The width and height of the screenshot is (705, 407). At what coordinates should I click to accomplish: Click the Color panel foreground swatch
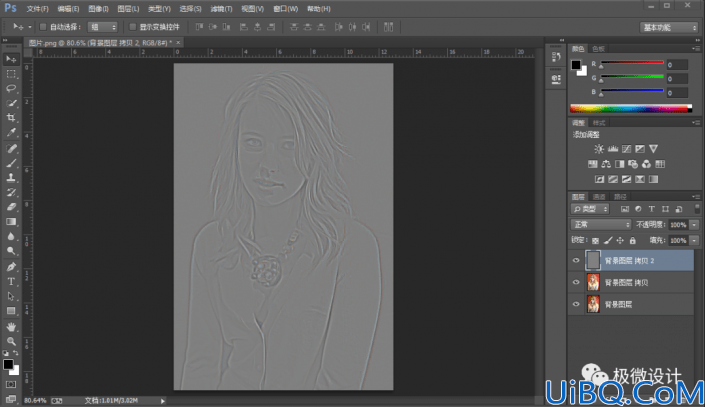coord(576,65)
